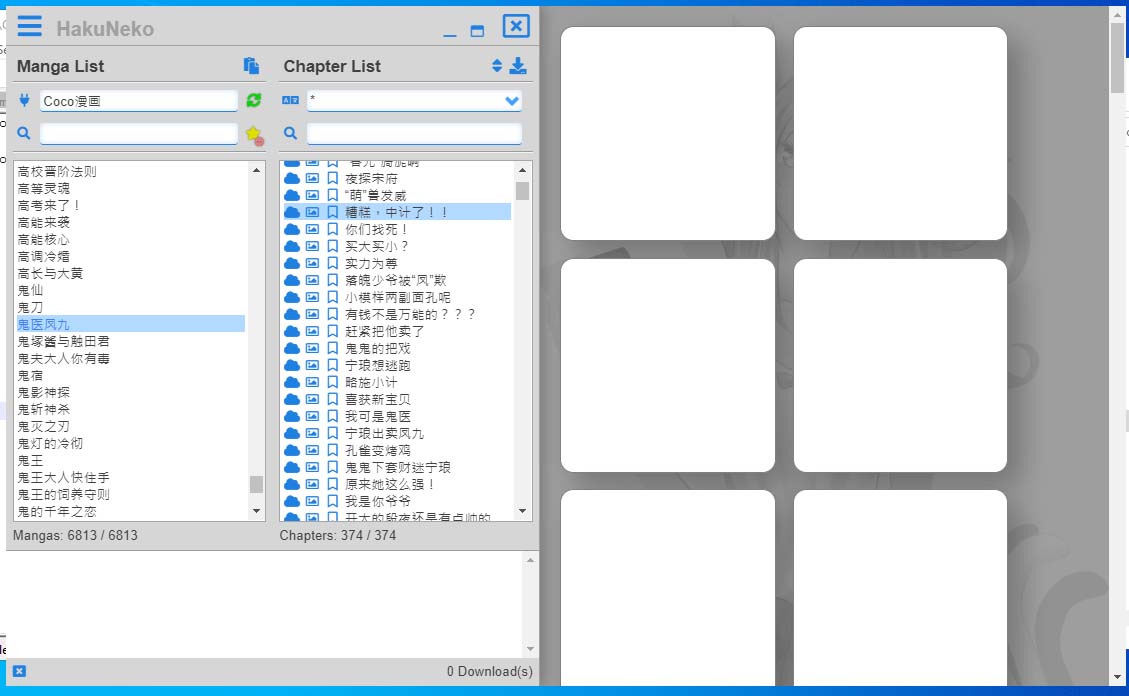This screenshot has width=1129, height=696.
Task: Click the connector plug icon
Action: [24, 100]
